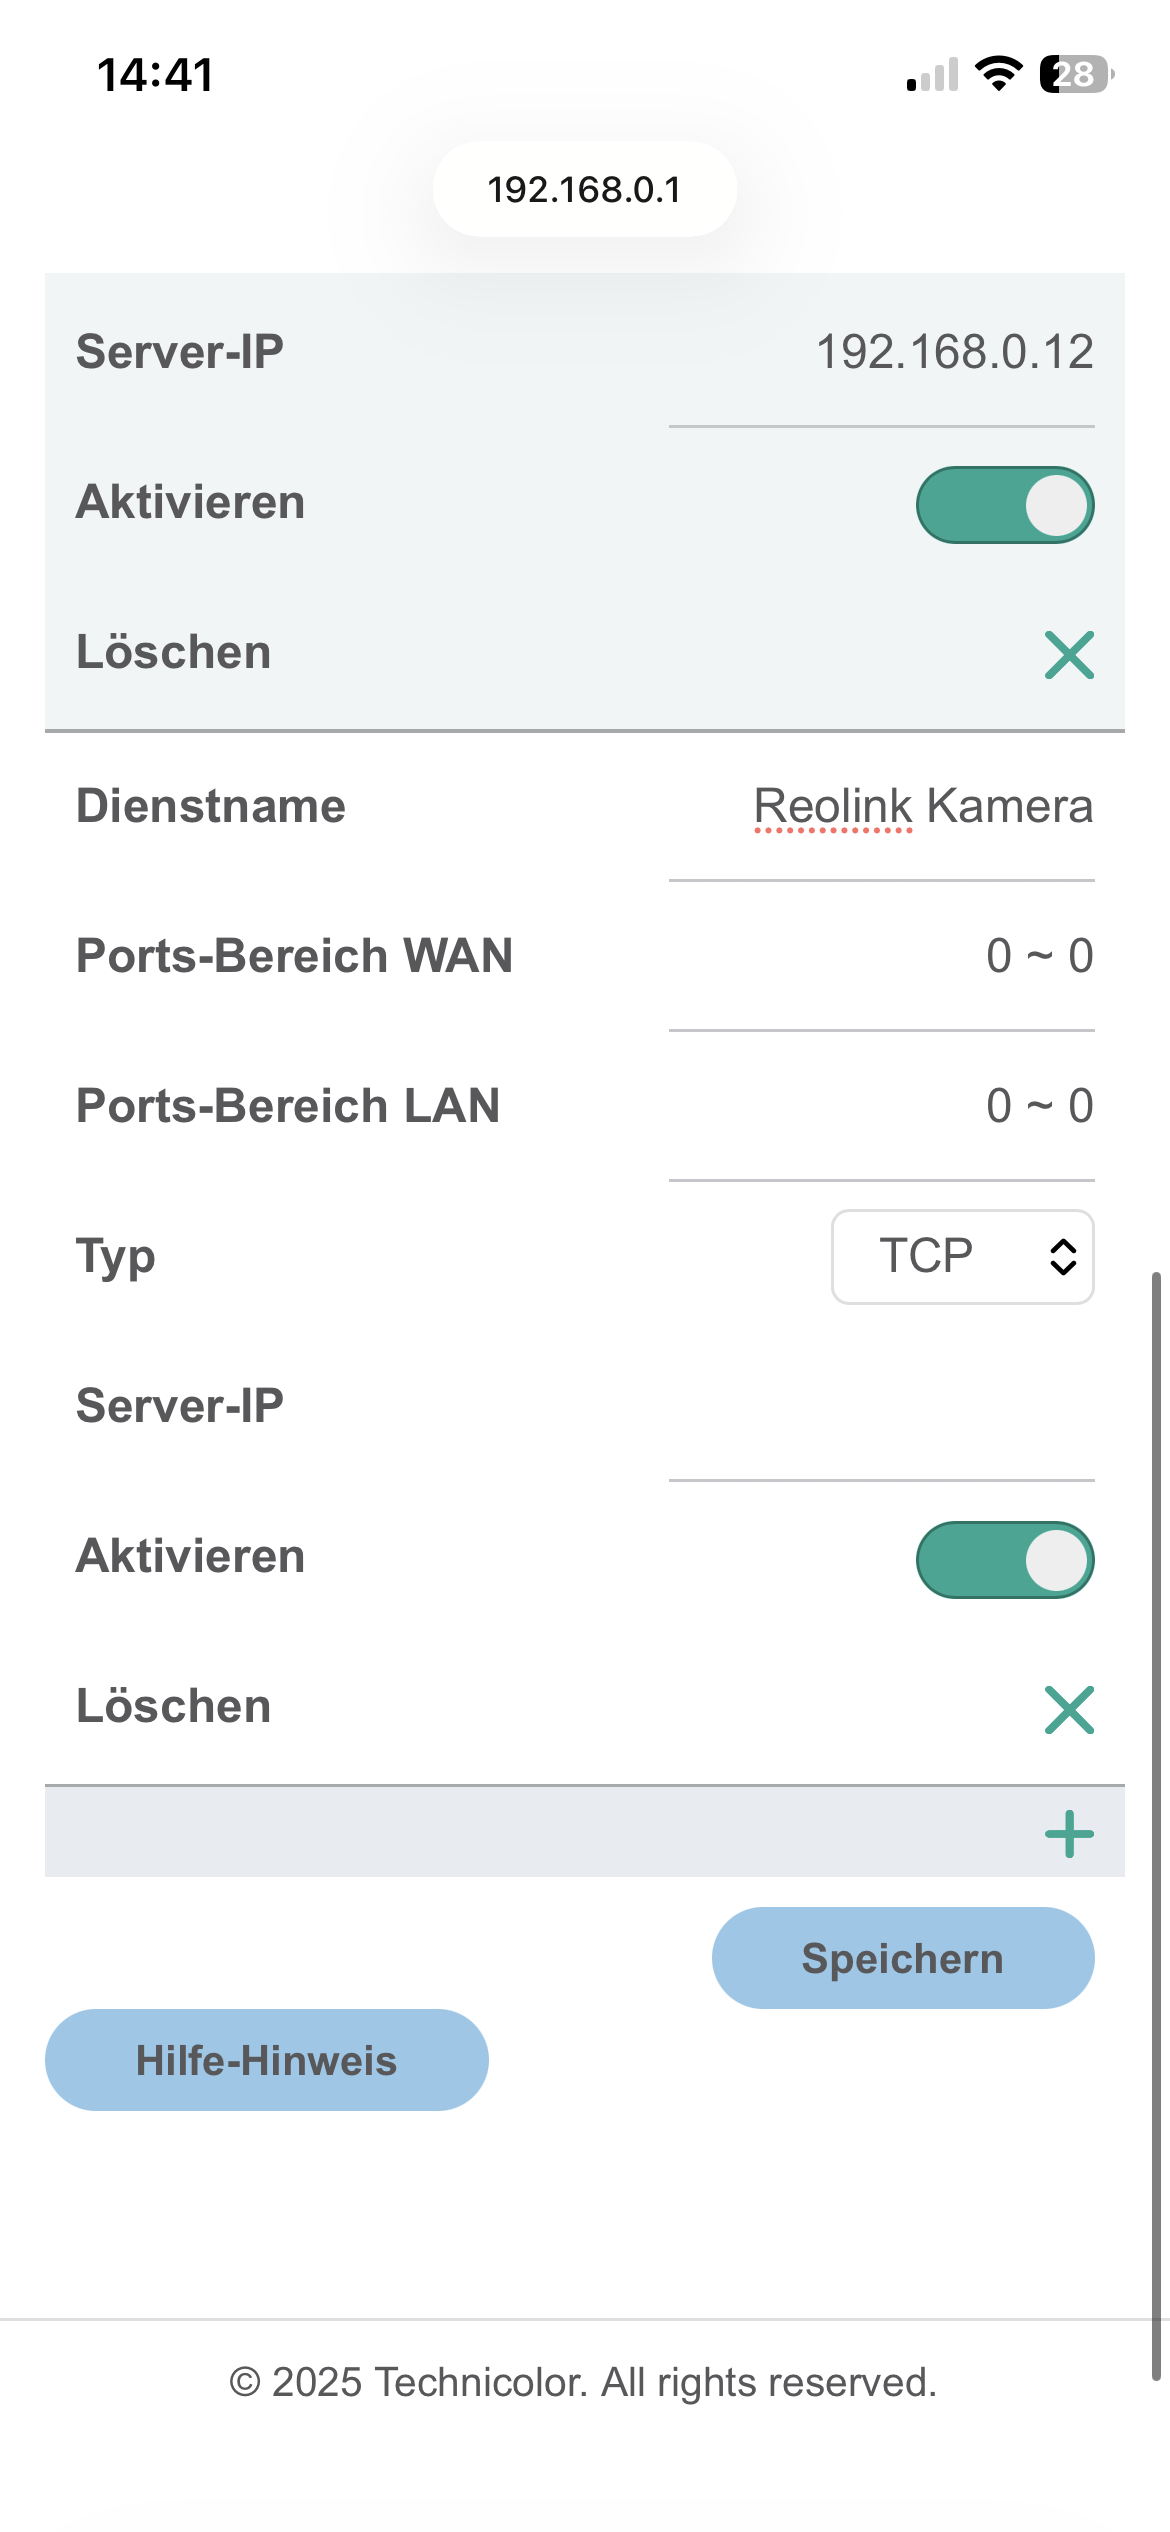Delete the first port forwarding rule with X
The width and height of the screenshot is (1170, 2532).
1069,655
